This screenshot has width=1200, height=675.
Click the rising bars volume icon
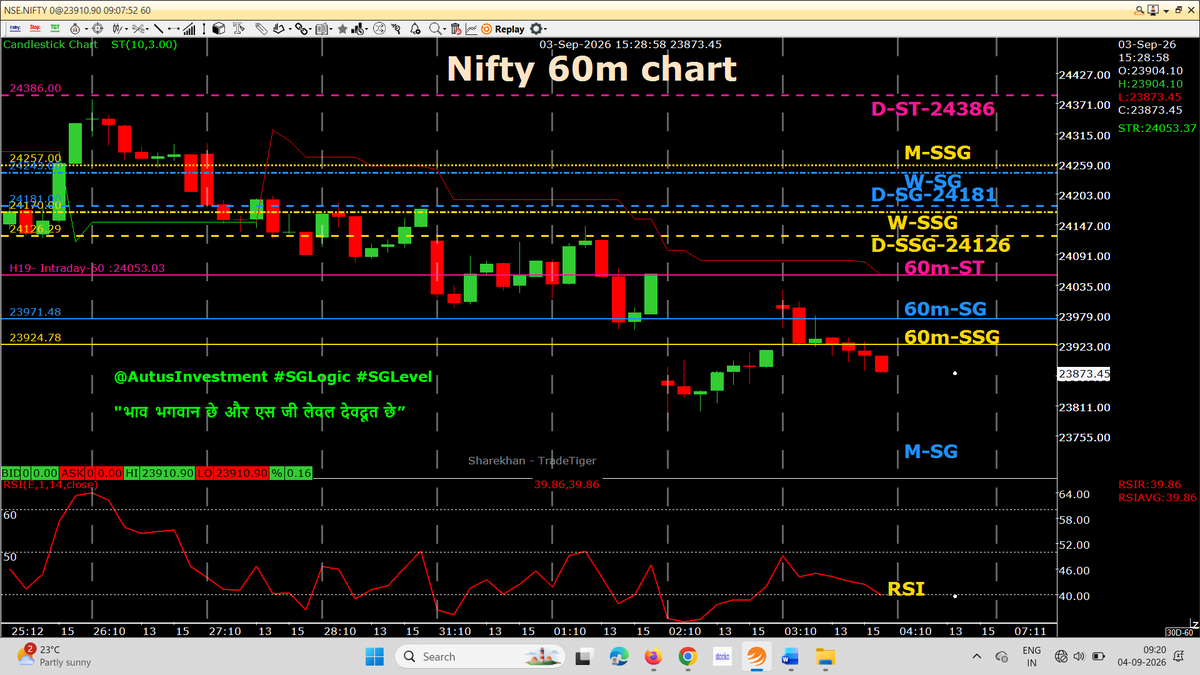pyautogui.click(x=189, y=29)
